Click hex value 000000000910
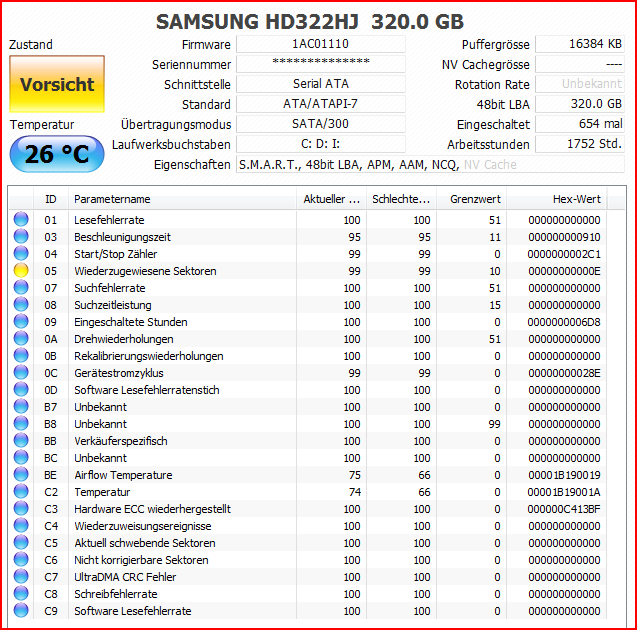 (564, 237)
